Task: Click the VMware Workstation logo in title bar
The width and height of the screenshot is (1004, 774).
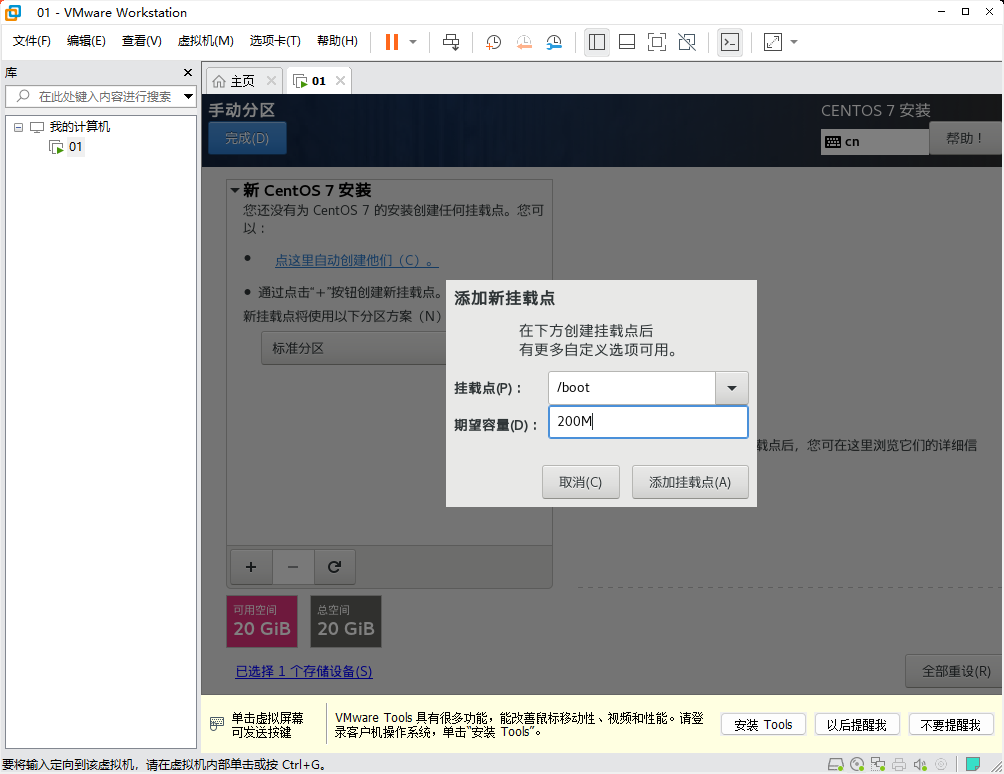Action: pos(13,12)
